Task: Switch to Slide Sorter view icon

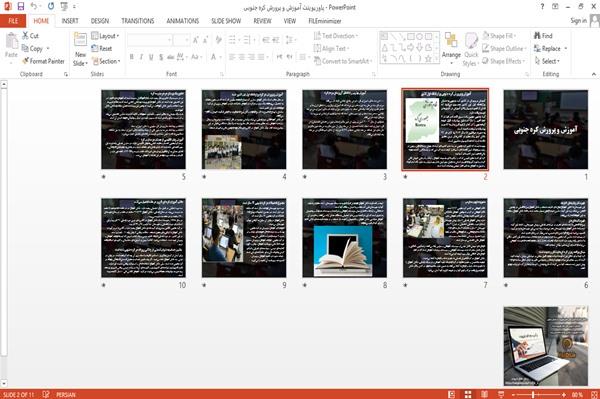Action: 468,394
